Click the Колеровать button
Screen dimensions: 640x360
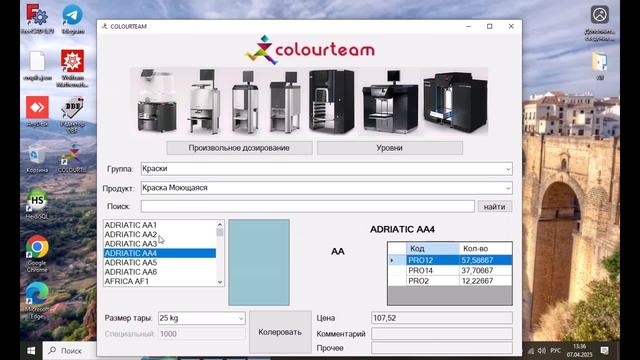[280, 332]
